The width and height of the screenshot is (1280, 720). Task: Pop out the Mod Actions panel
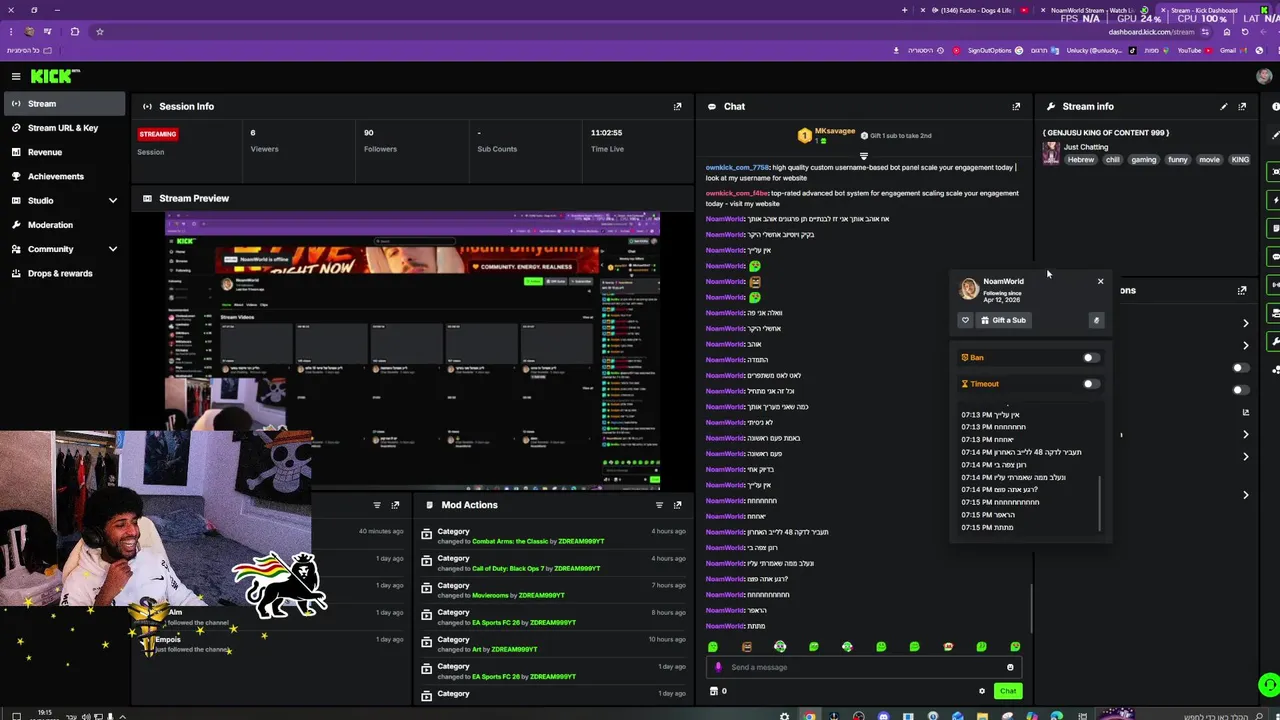click(677, 505)
